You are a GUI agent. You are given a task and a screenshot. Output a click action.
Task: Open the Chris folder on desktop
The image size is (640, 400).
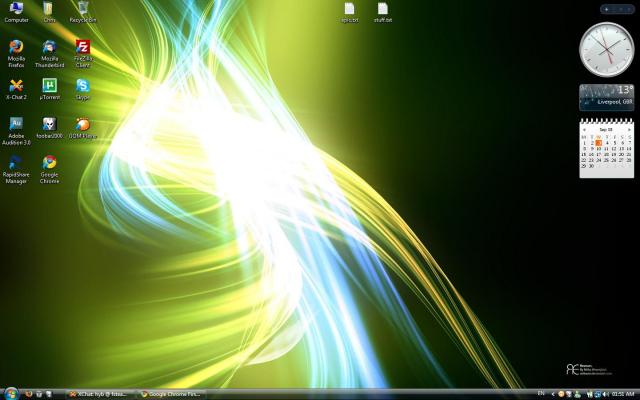click(49, 12)
